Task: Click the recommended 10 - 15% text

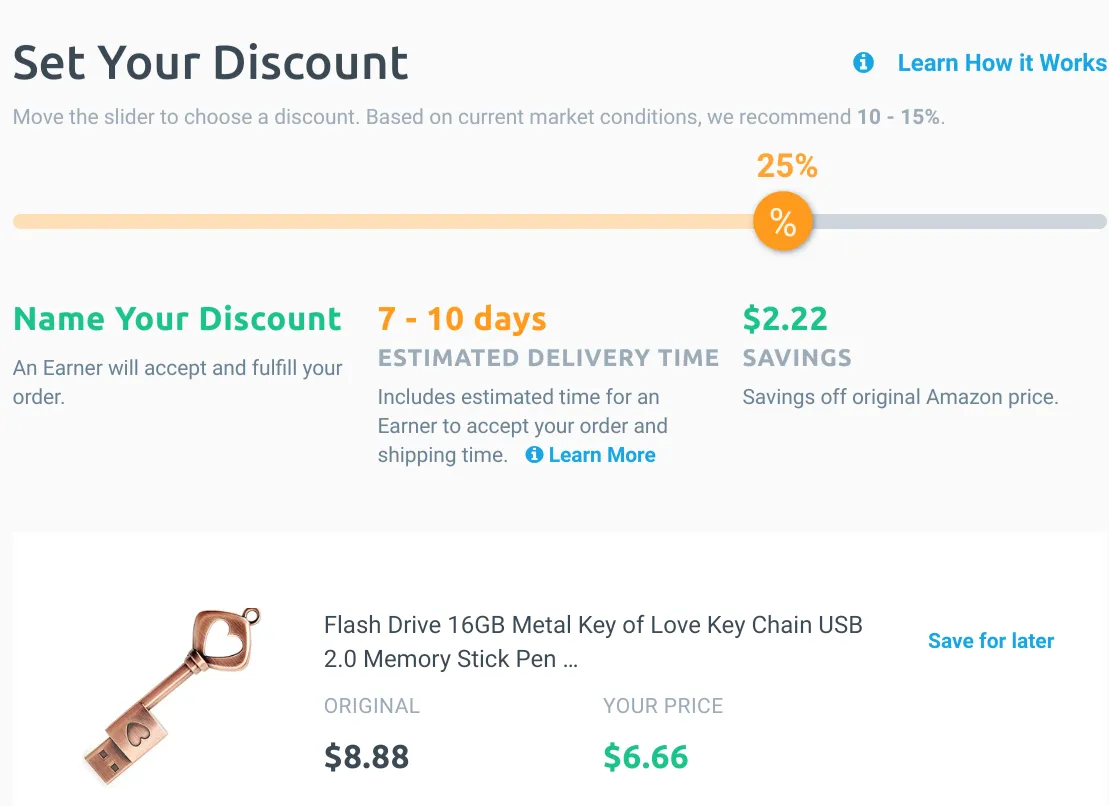Action: pyautogui.click(x=899, y=117)
